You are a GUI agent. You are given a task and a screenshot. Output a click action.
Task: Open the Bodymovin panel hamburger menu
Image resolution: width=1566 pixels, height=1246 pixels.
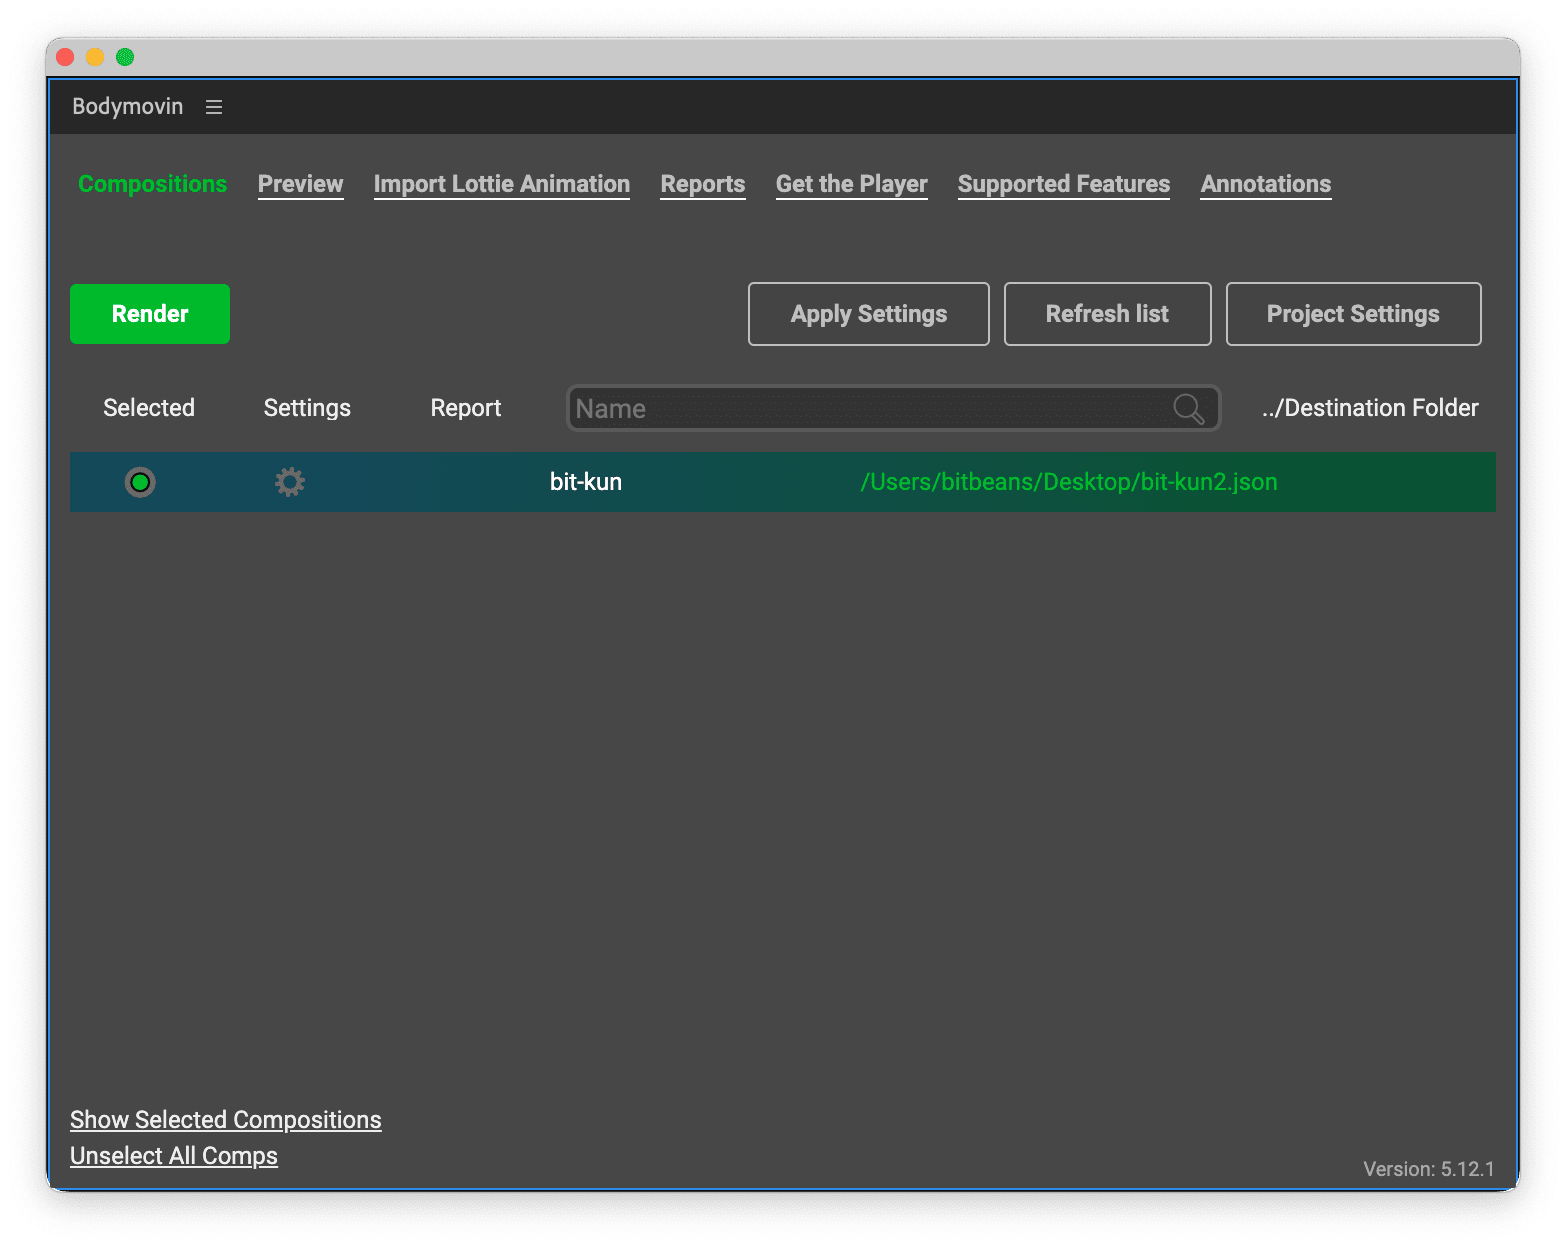click(x=214, y=107)
